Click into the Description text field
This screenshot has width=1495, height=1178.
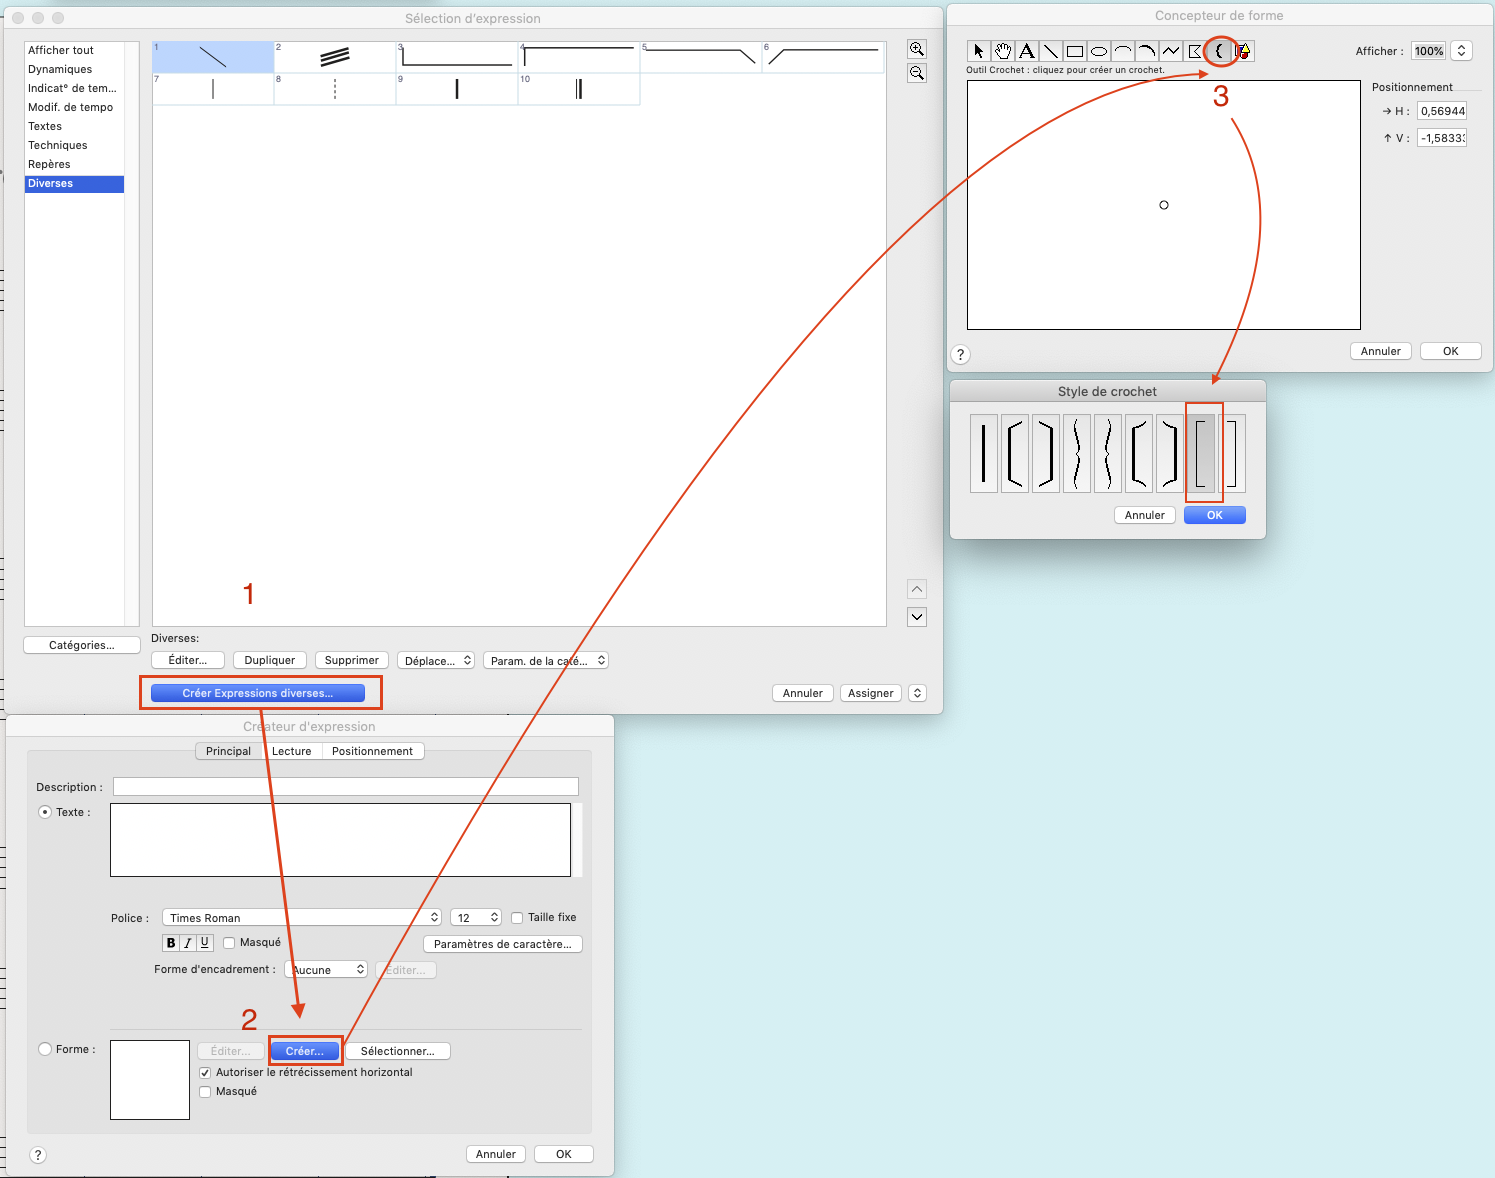pyautogui.click(x=345, y=787)
